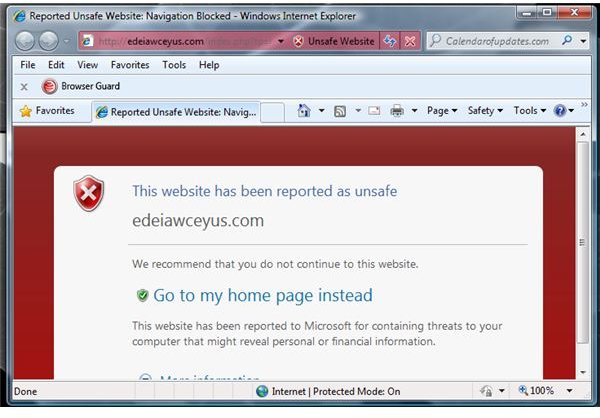Open the View menu
This screenshot has width=600, height=418.
(x=87, y=65)
